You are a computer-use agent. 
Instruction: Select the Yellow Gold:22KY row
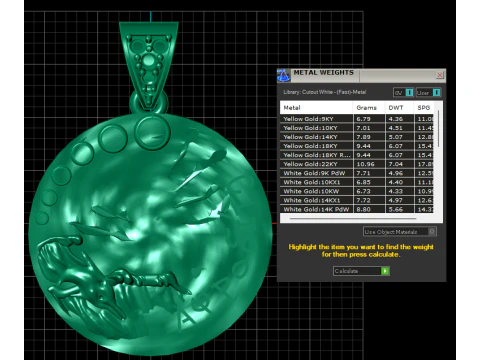pos(357,164)
